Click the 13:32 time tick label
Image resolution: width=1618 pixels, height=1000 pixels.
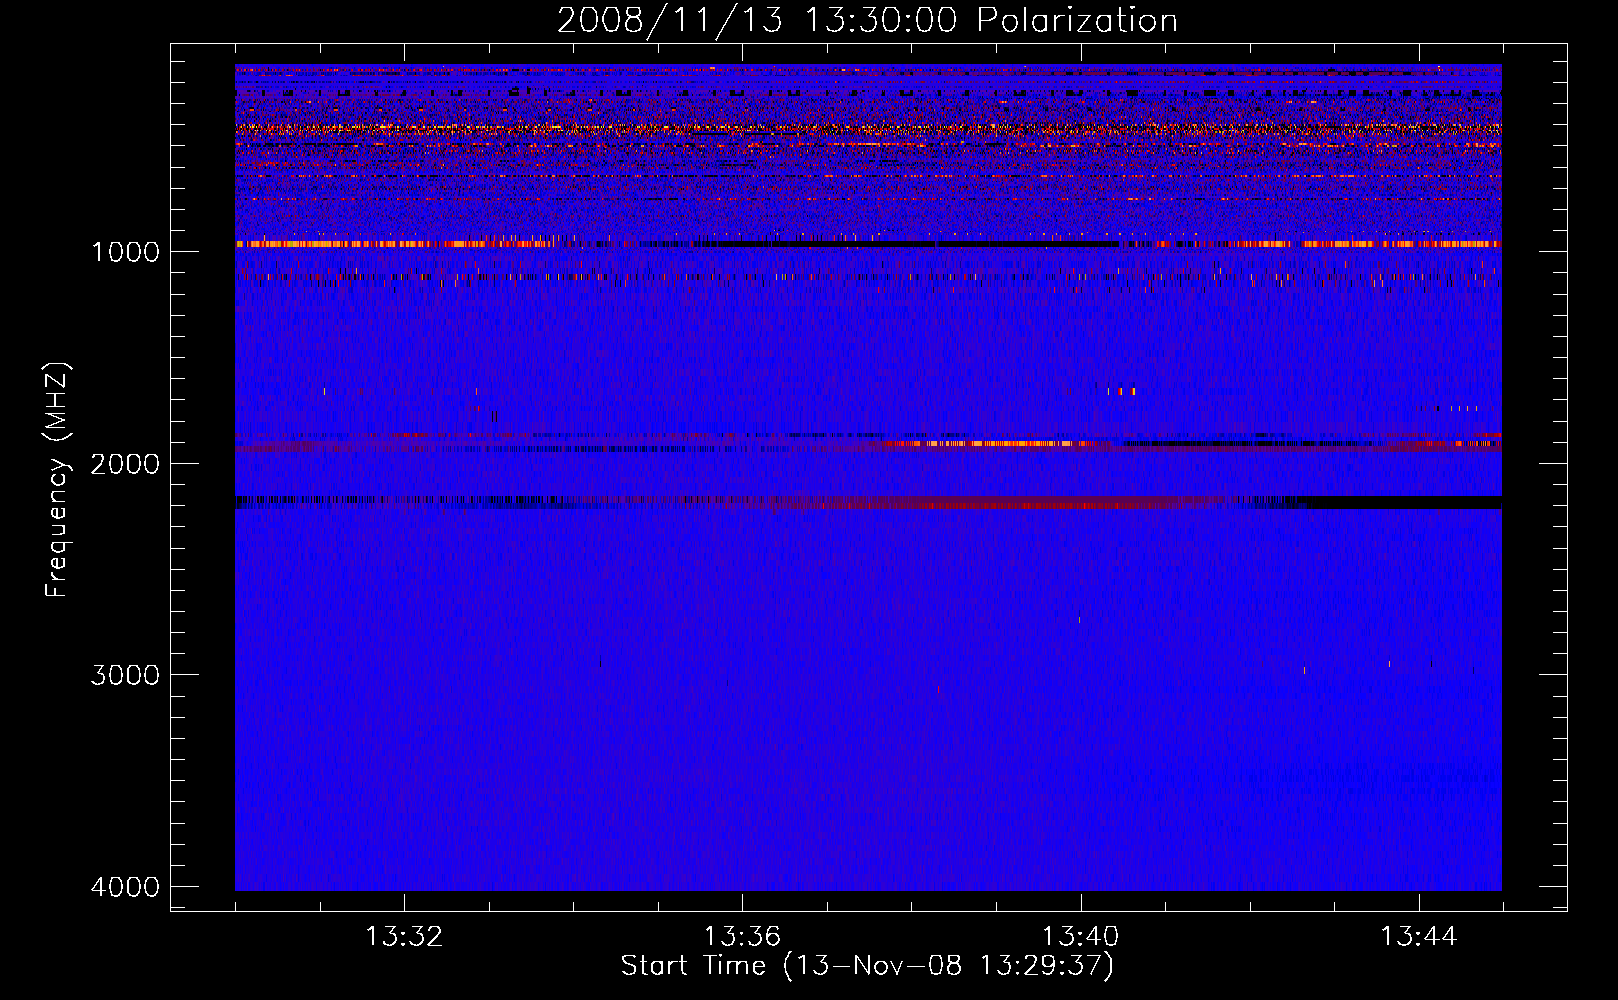pos(404,937)
